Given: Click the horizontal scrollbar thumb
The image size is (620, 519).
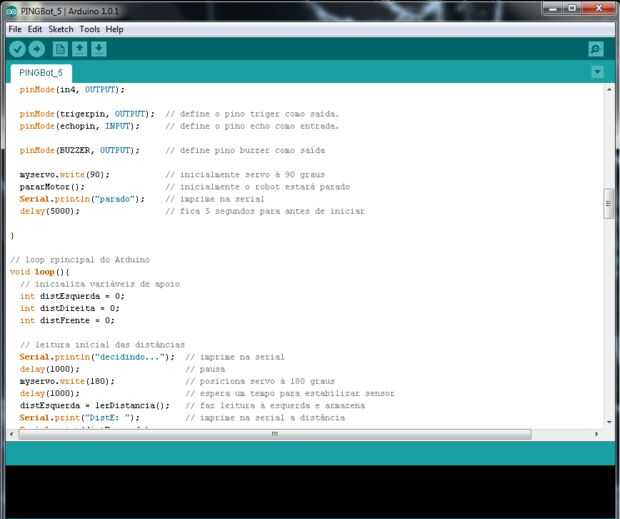Looking at the screenshot, I should click(275, 434).
